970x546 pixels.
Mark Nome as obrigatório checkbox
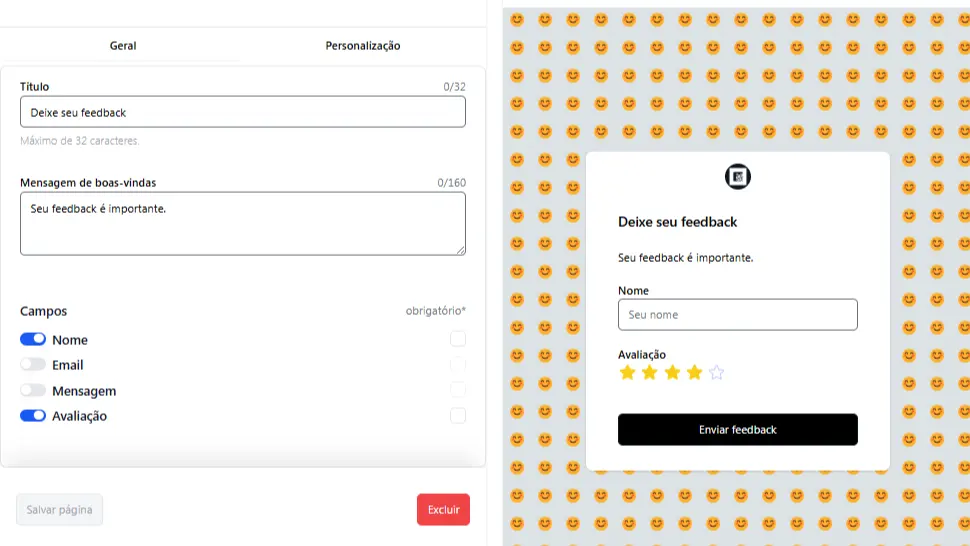tap(458, 339)
